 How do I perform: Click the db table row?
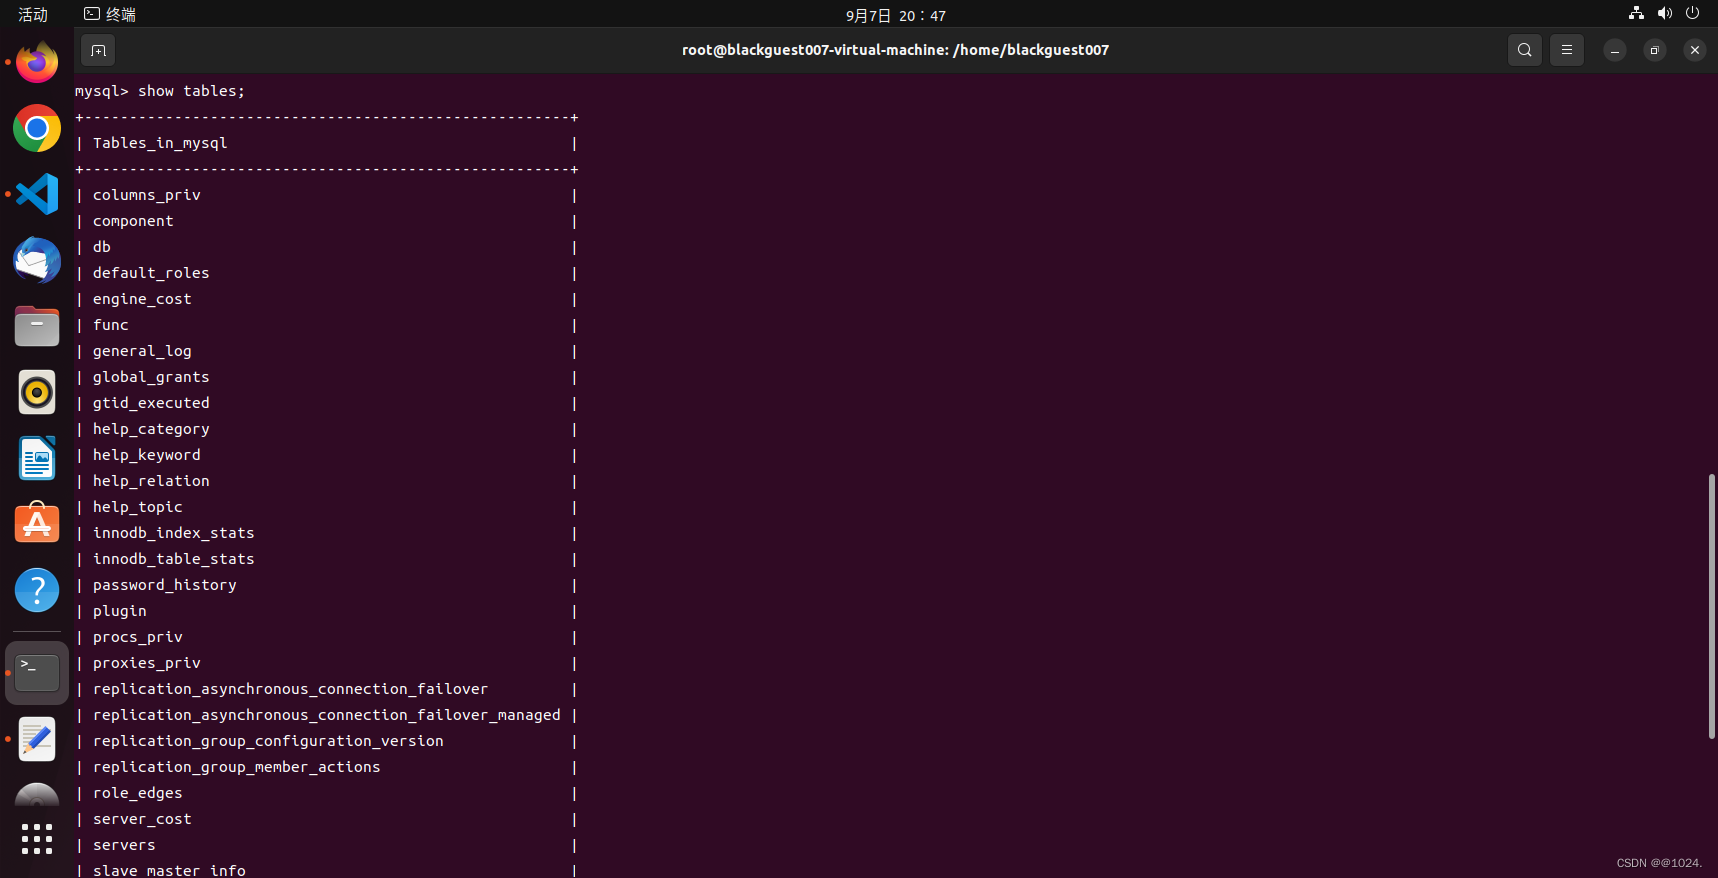tap(327, 247)
